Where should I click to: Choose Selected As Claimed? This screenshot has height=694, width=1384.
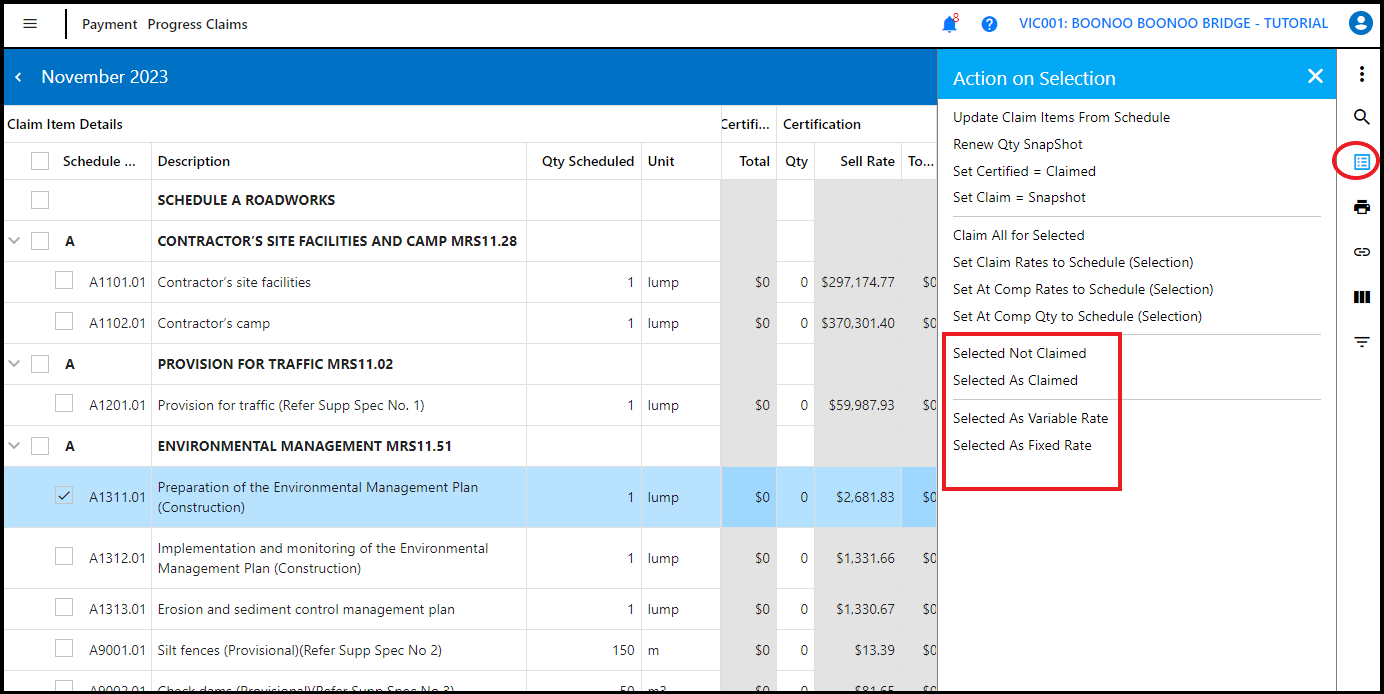(x=1015, y=380)
